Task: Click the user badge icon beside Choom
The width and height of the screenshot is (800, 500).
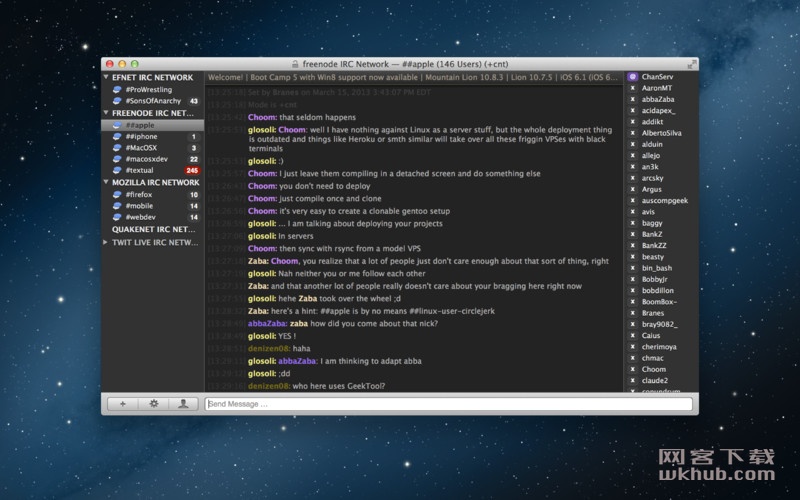Action: click(633, 369)
